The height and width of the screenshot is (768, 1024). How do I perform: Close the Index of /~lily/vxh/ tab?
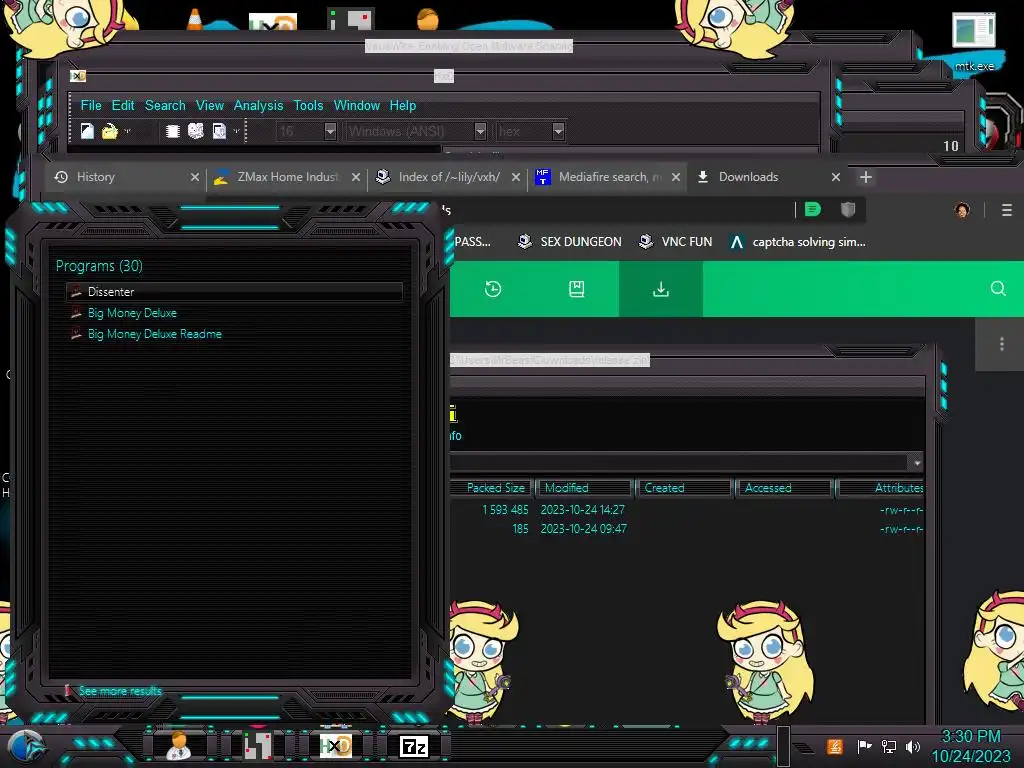pyautogui.click(x=516, y=177)
